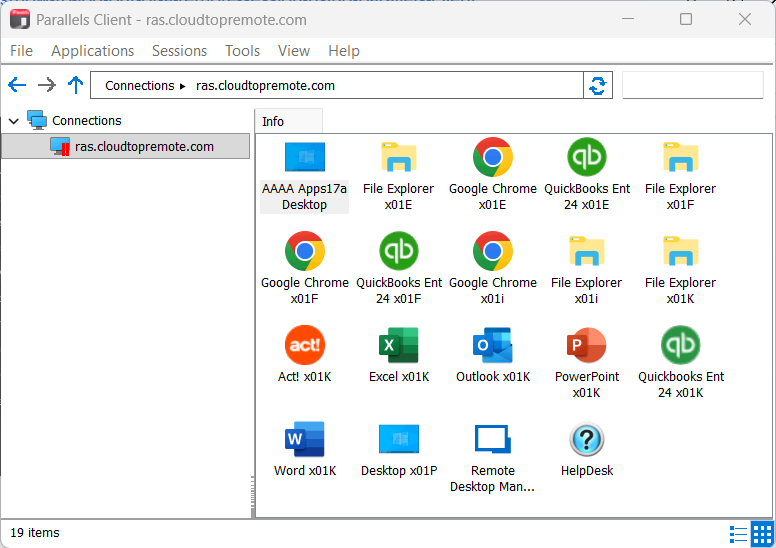Open the Act! x01K application icon
The height and width of the screenshot is (548, 776).
304,346
